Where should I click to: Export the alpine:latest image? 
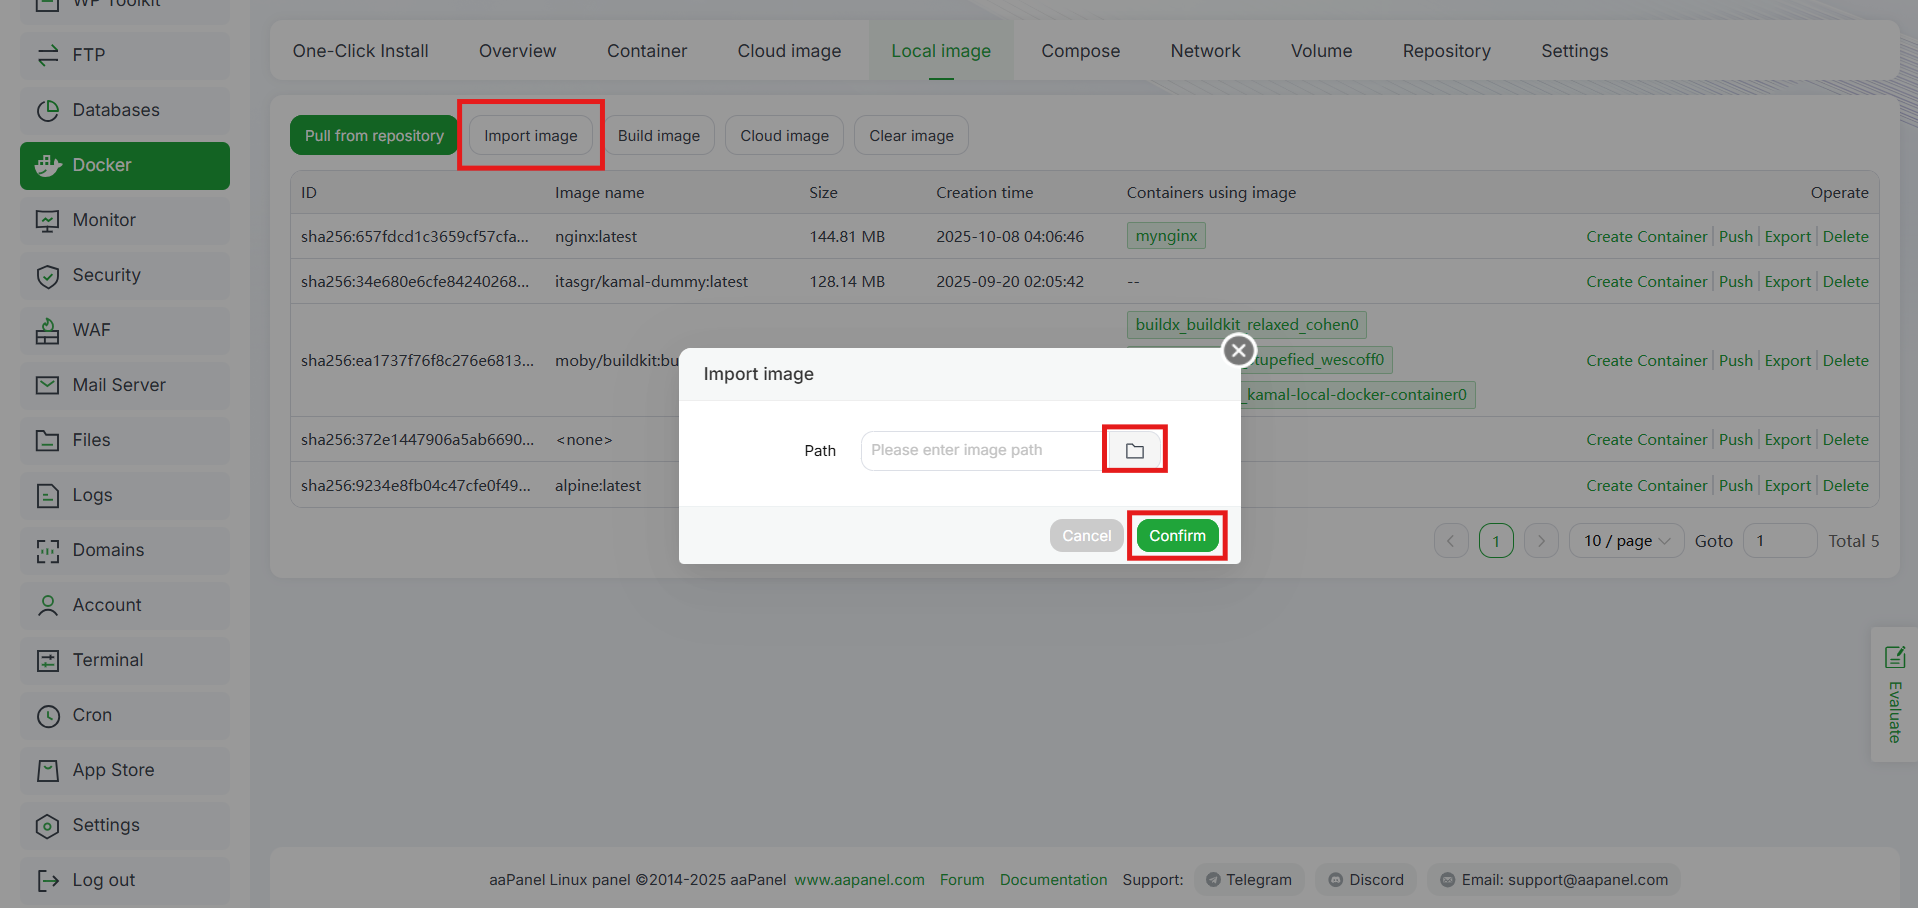[1787, 486]
